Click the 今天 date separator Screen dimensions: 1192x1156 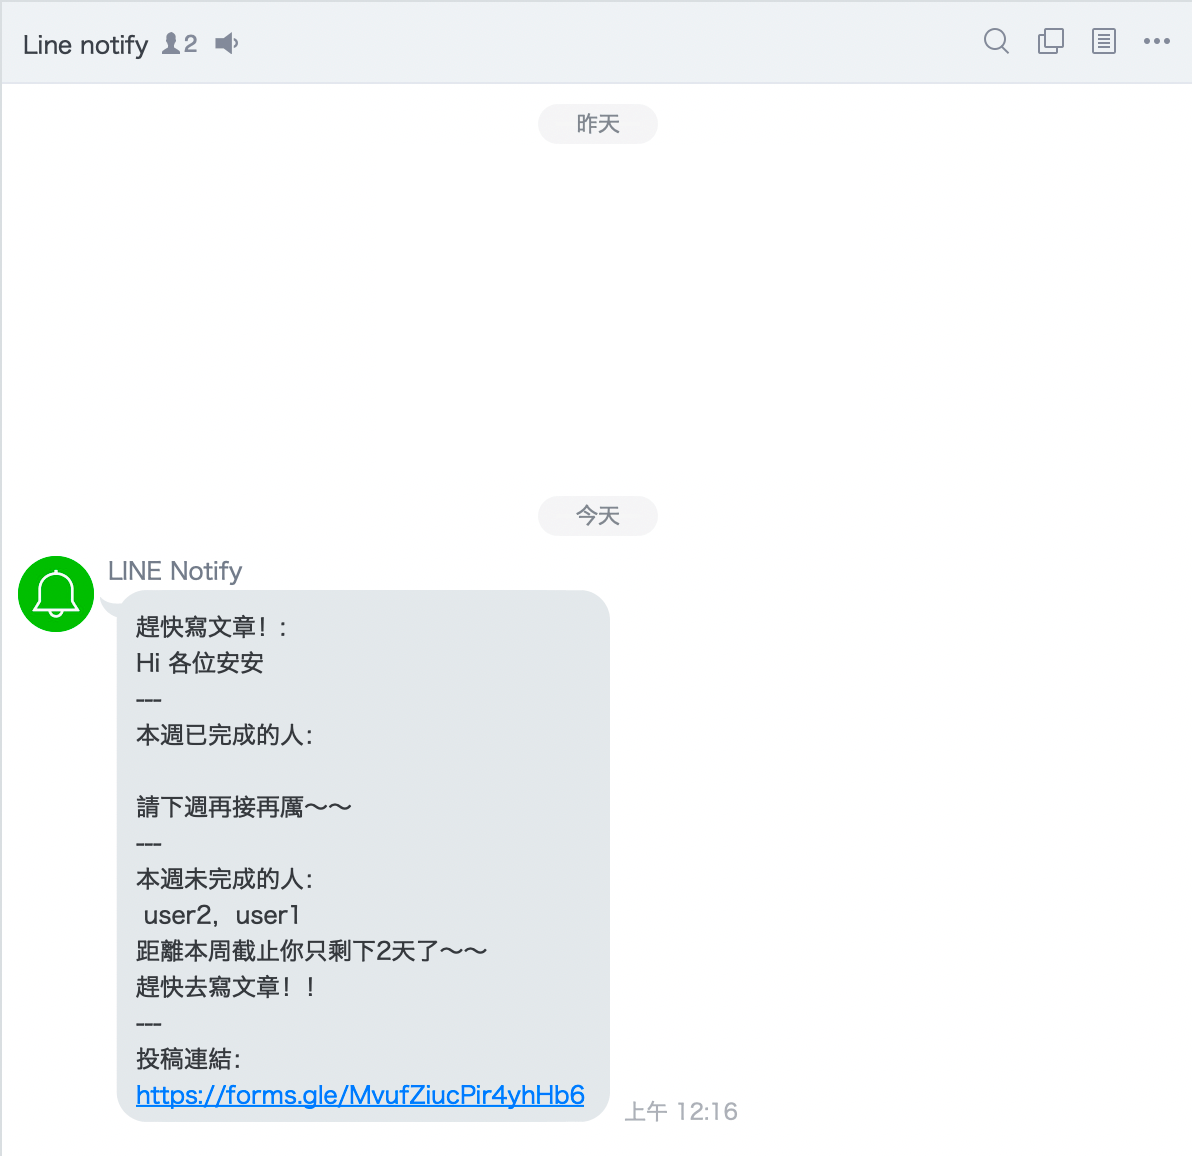[598, 516]
